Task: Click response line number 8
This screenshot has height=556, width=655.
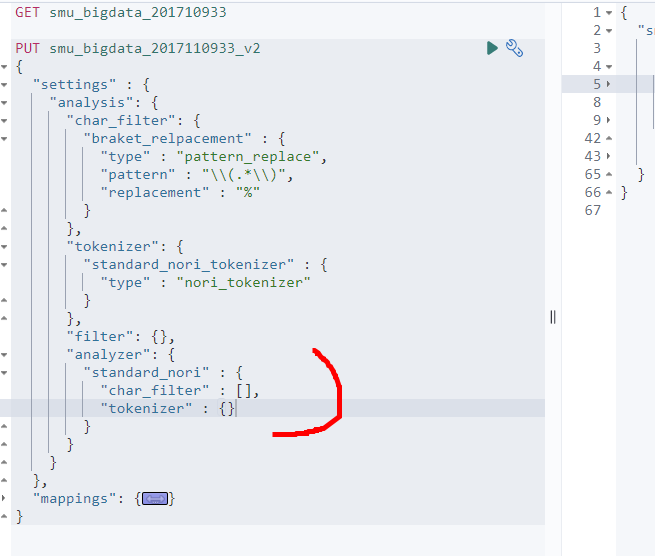Action: [x=597, y=102]
